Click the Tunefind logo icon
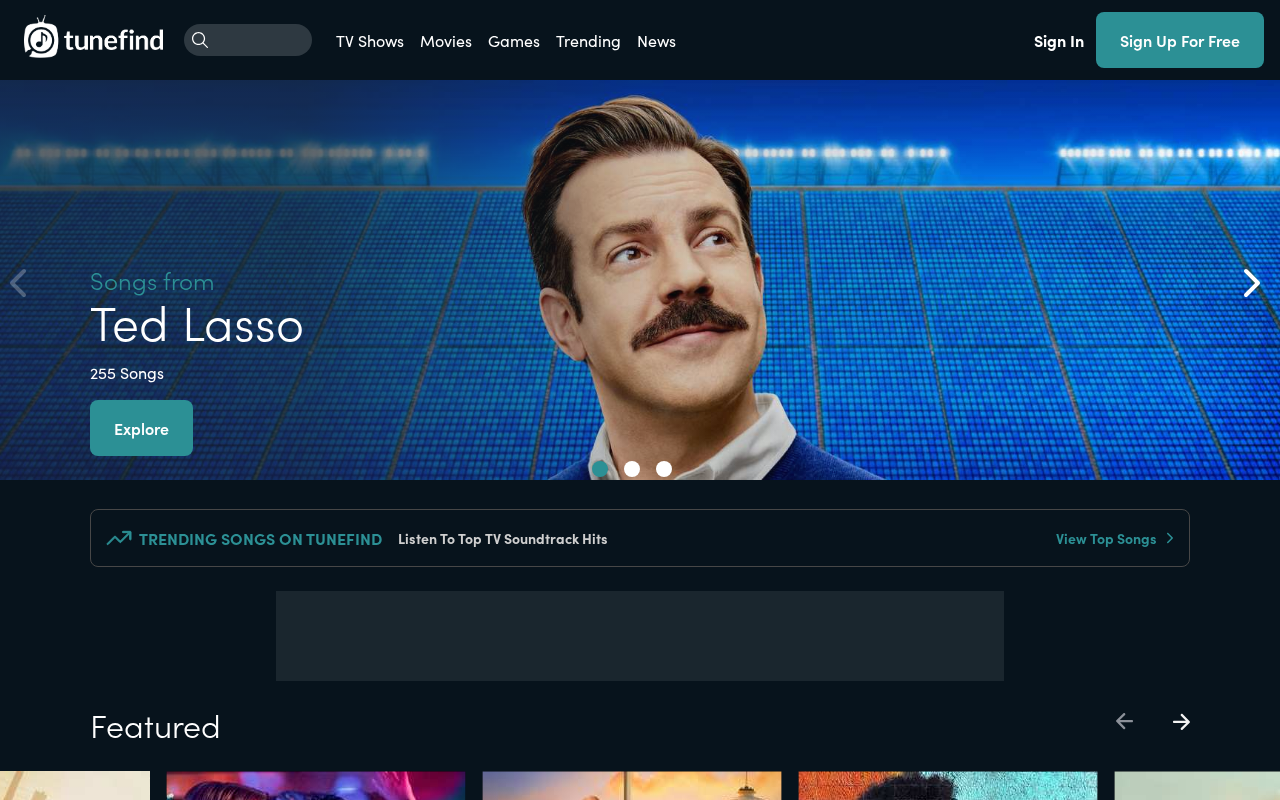The width and height of the screenshot is (1280, 800). tap(41, 38)
